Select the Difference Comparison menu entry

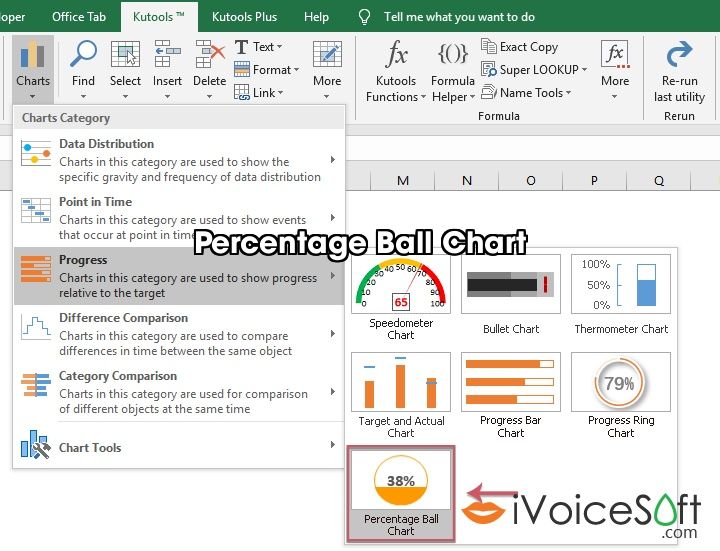pyautogui.click(x=179, y=334)
